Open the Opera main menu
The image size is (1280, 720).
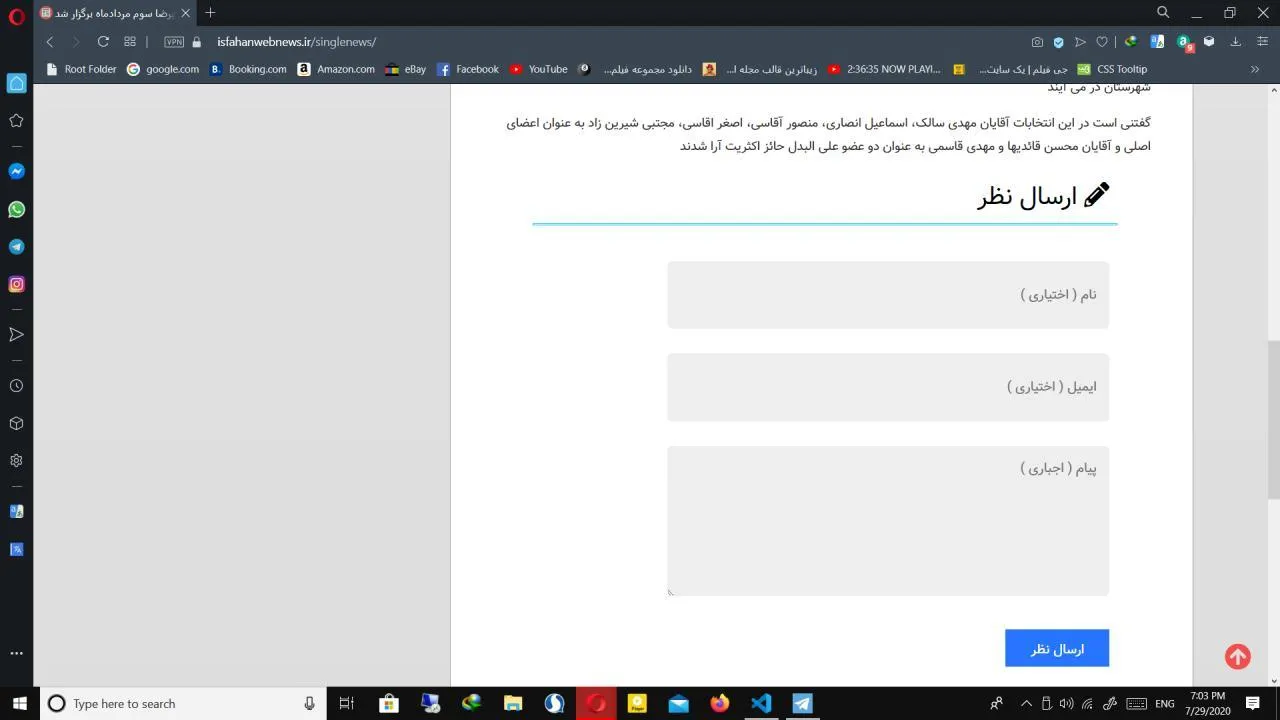click(16, 14)
